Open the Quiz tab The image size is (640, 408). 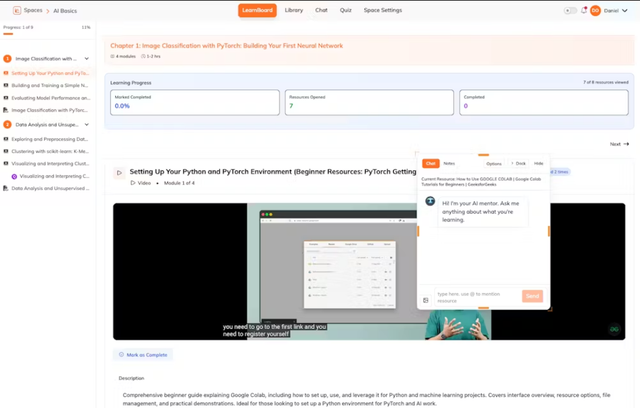[x=346, y=10]
